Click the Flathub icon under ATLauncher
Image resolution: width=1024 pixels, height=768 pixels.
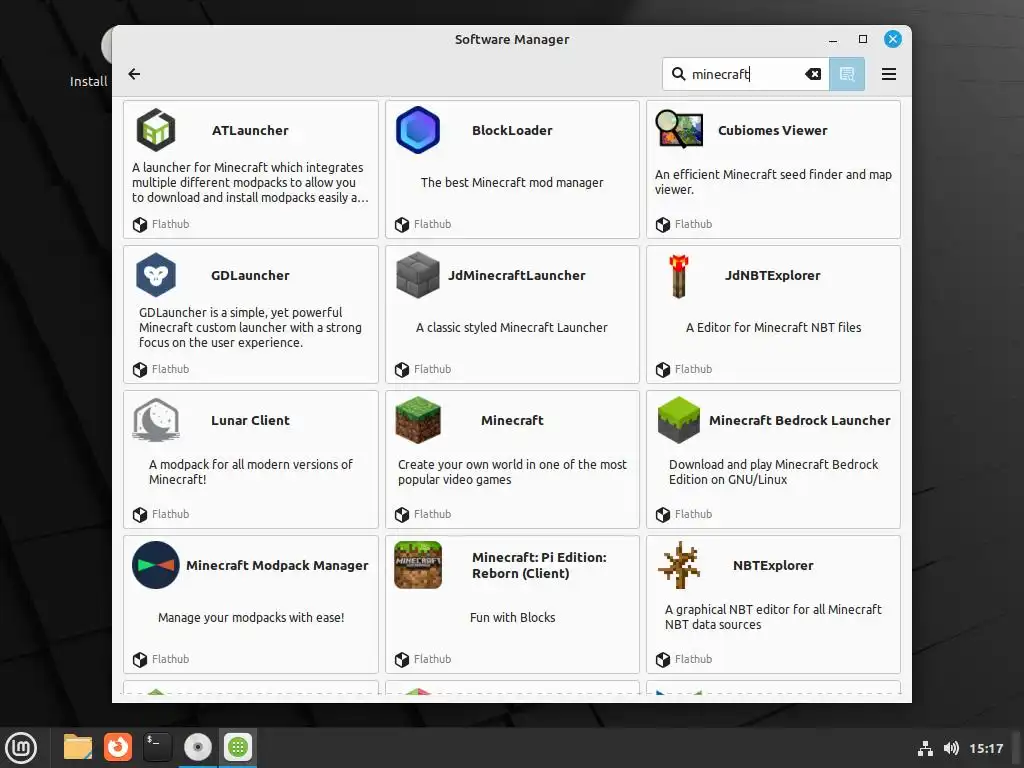140,225
